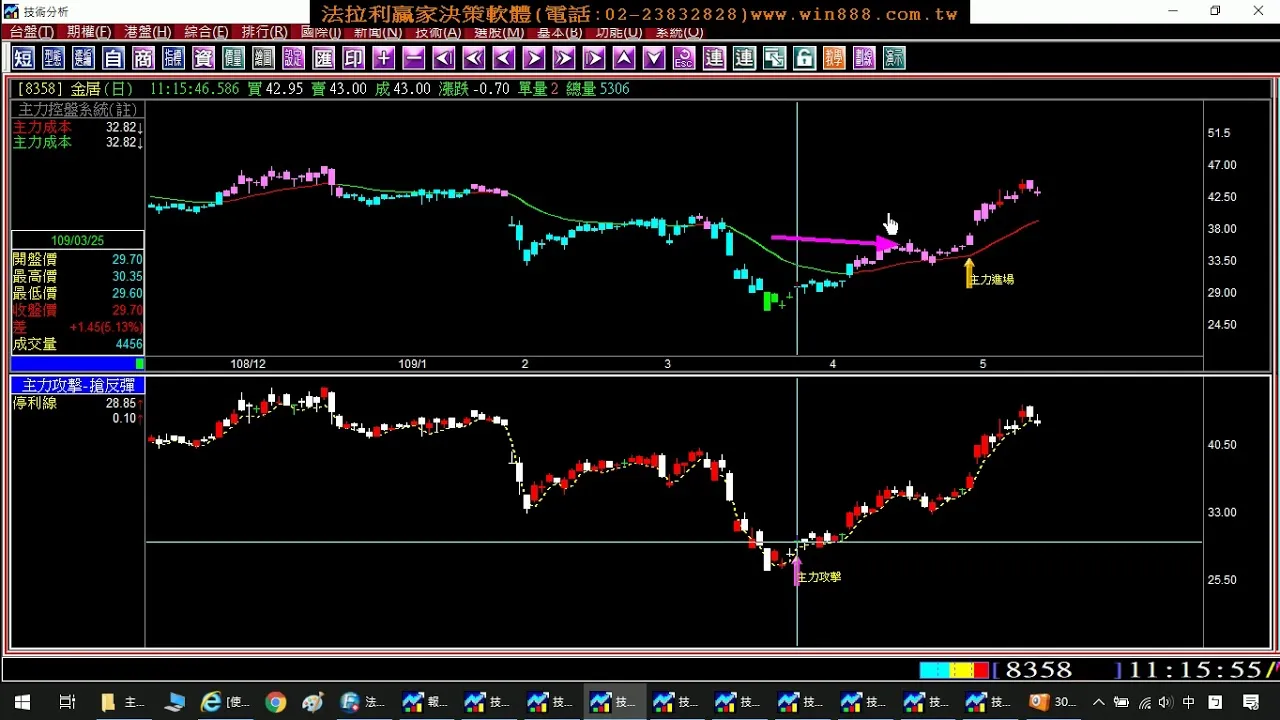Screen dimensions: 1280x720
Task: Open the 排行(R) menu
Action: [x=264, y=32]
